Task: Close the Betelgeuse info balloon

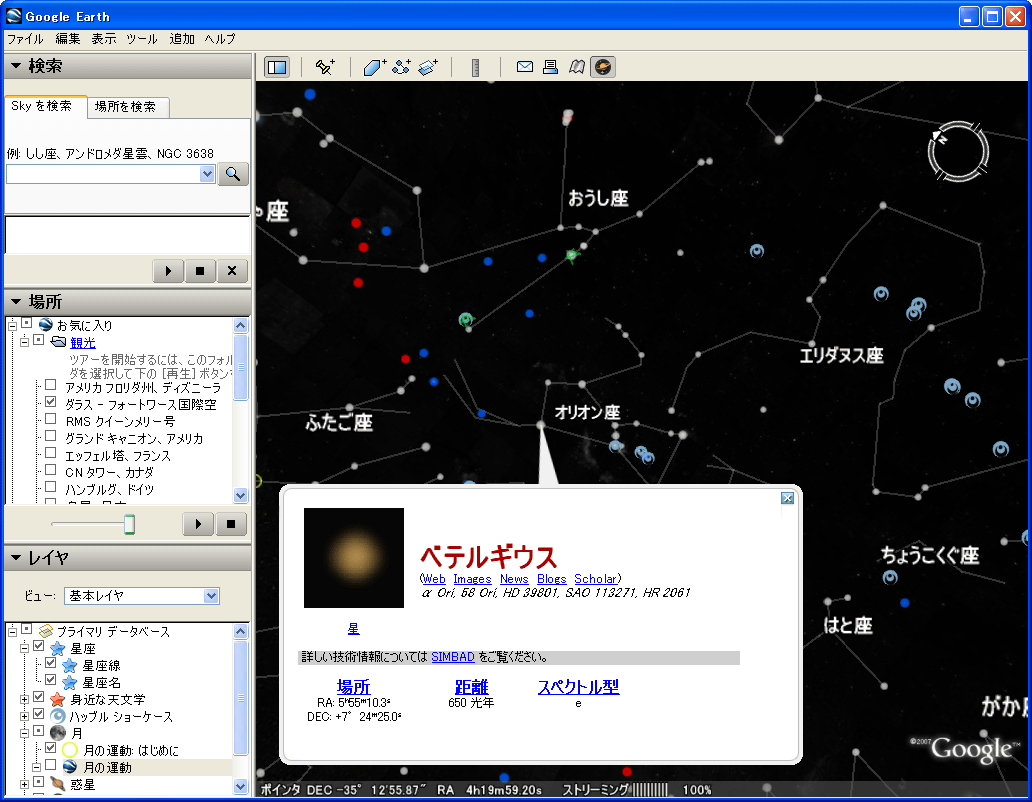Action: 787,498
